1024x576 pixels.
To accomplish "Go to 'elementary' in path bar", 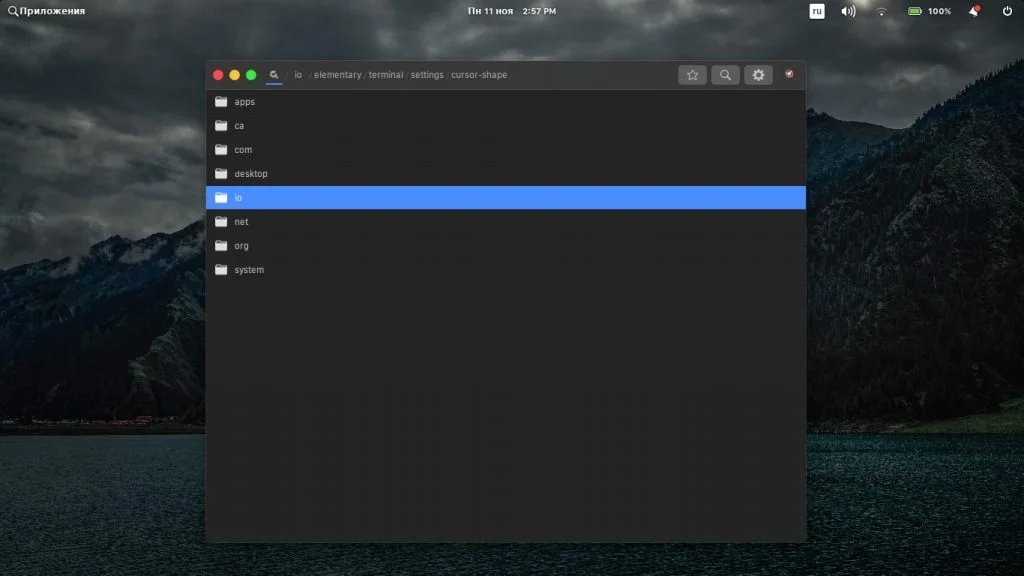I will click(x=338, y=74).
